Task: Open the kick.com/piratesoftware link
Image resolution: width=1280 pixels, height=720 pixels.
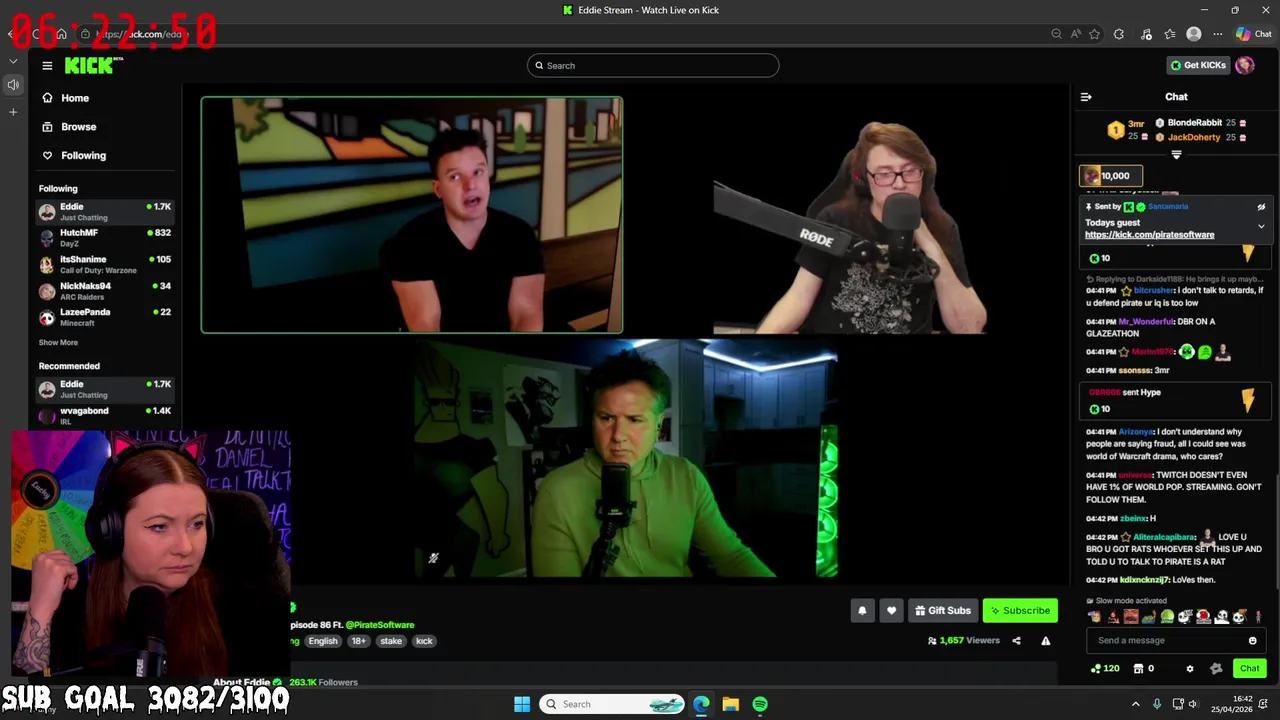Action: point(1149,235)
